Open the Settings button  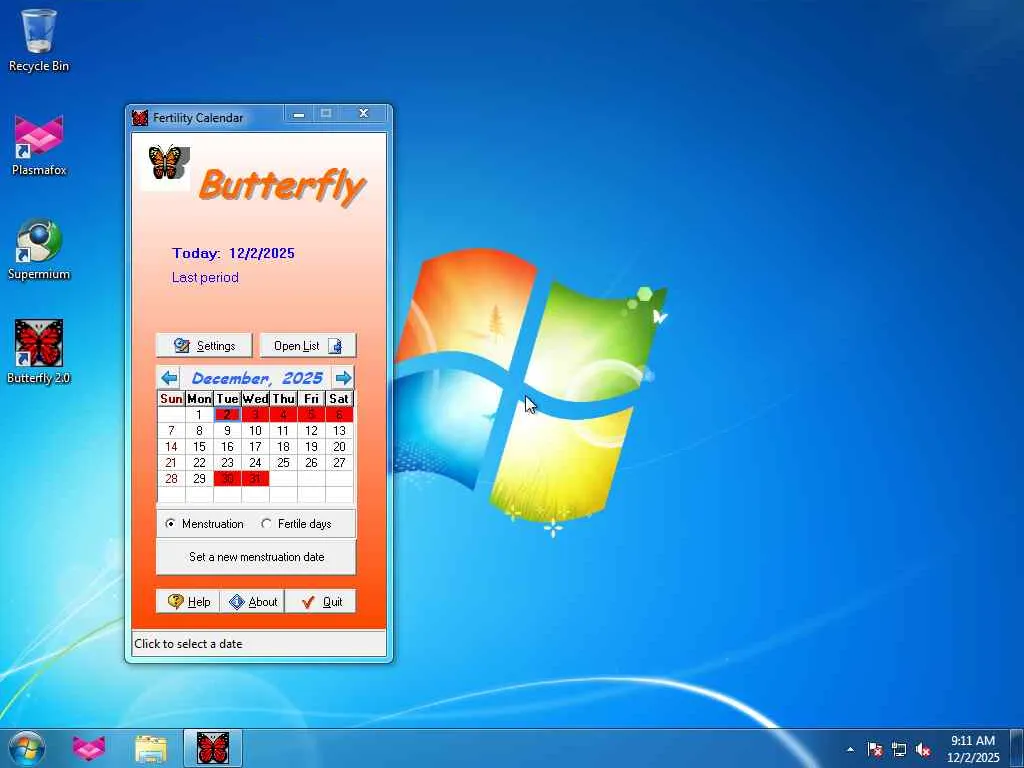point(204,345)
